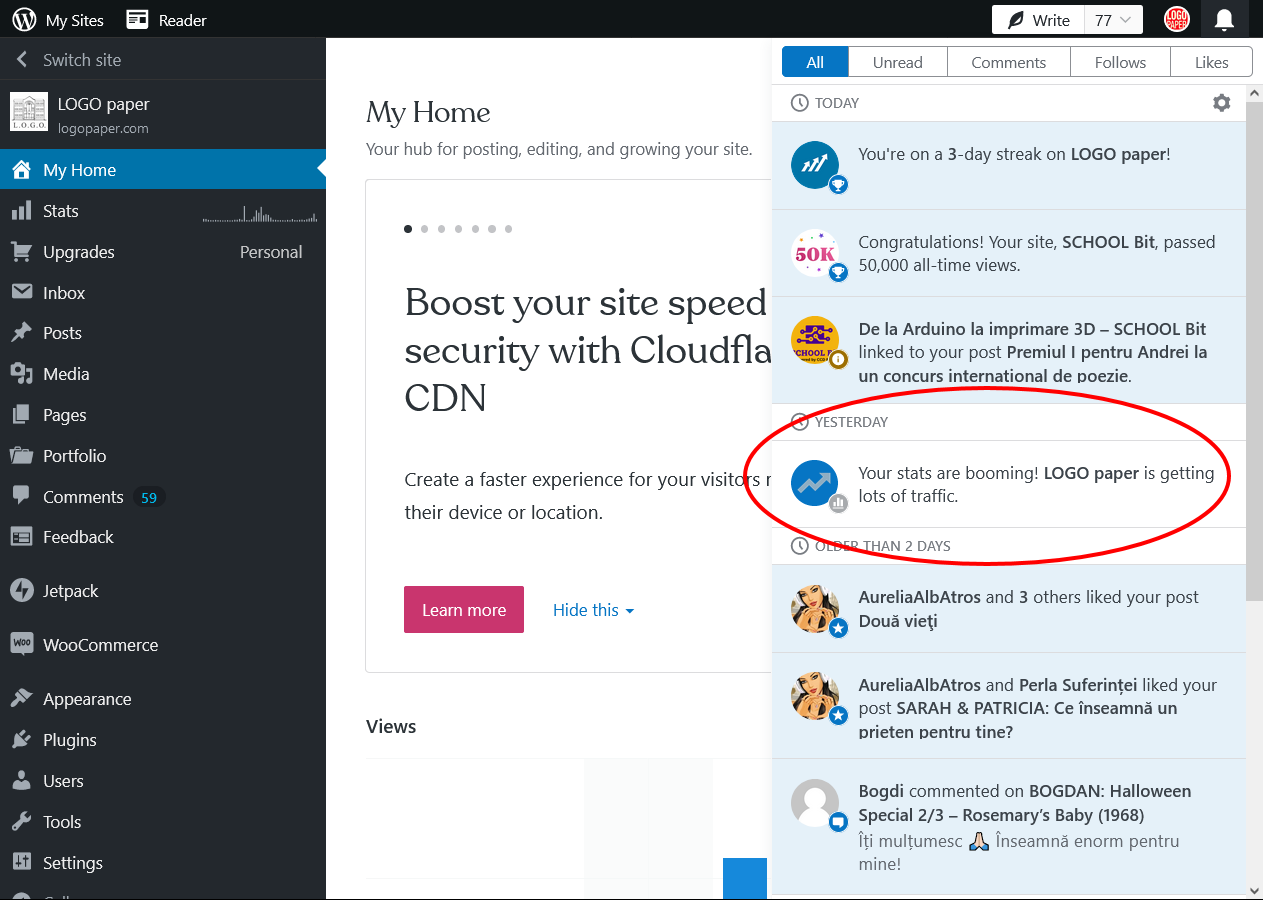Expand the Write drafts count dropdown
The image size is (1263, 900).
click(1114, 20)
